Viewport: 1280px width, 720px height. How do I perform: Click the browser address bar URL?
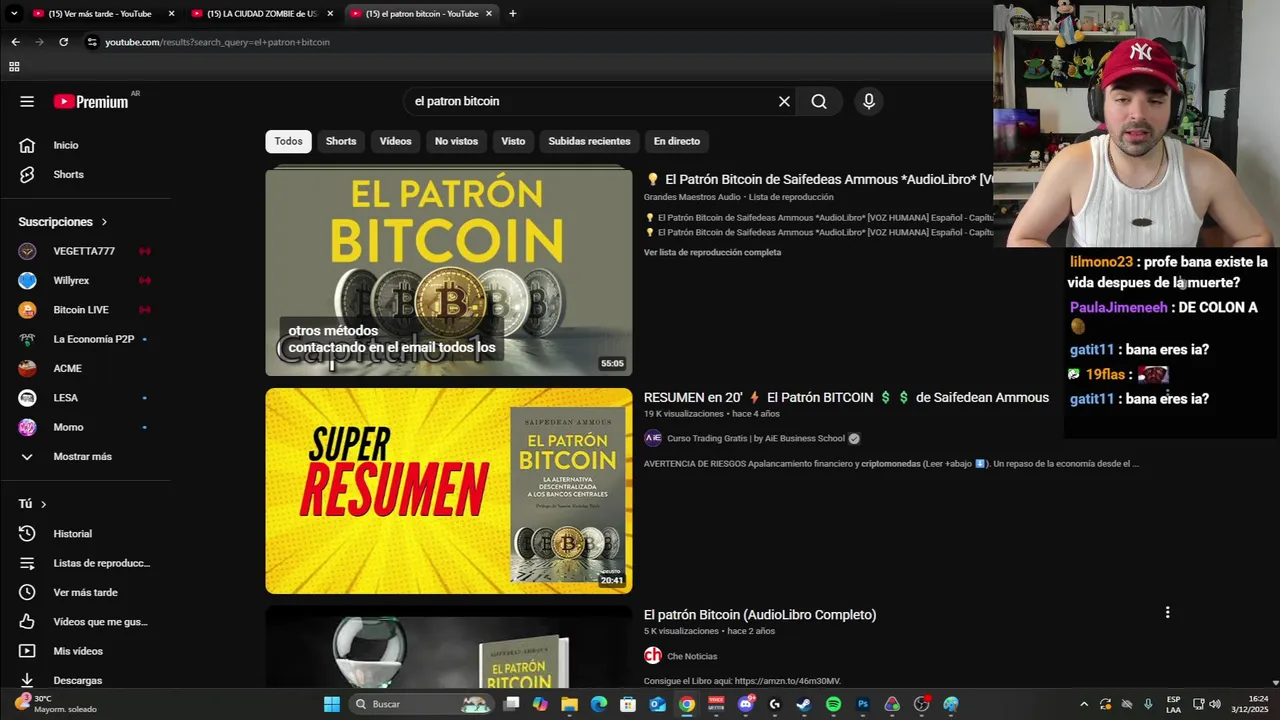[x=217, y=42]
